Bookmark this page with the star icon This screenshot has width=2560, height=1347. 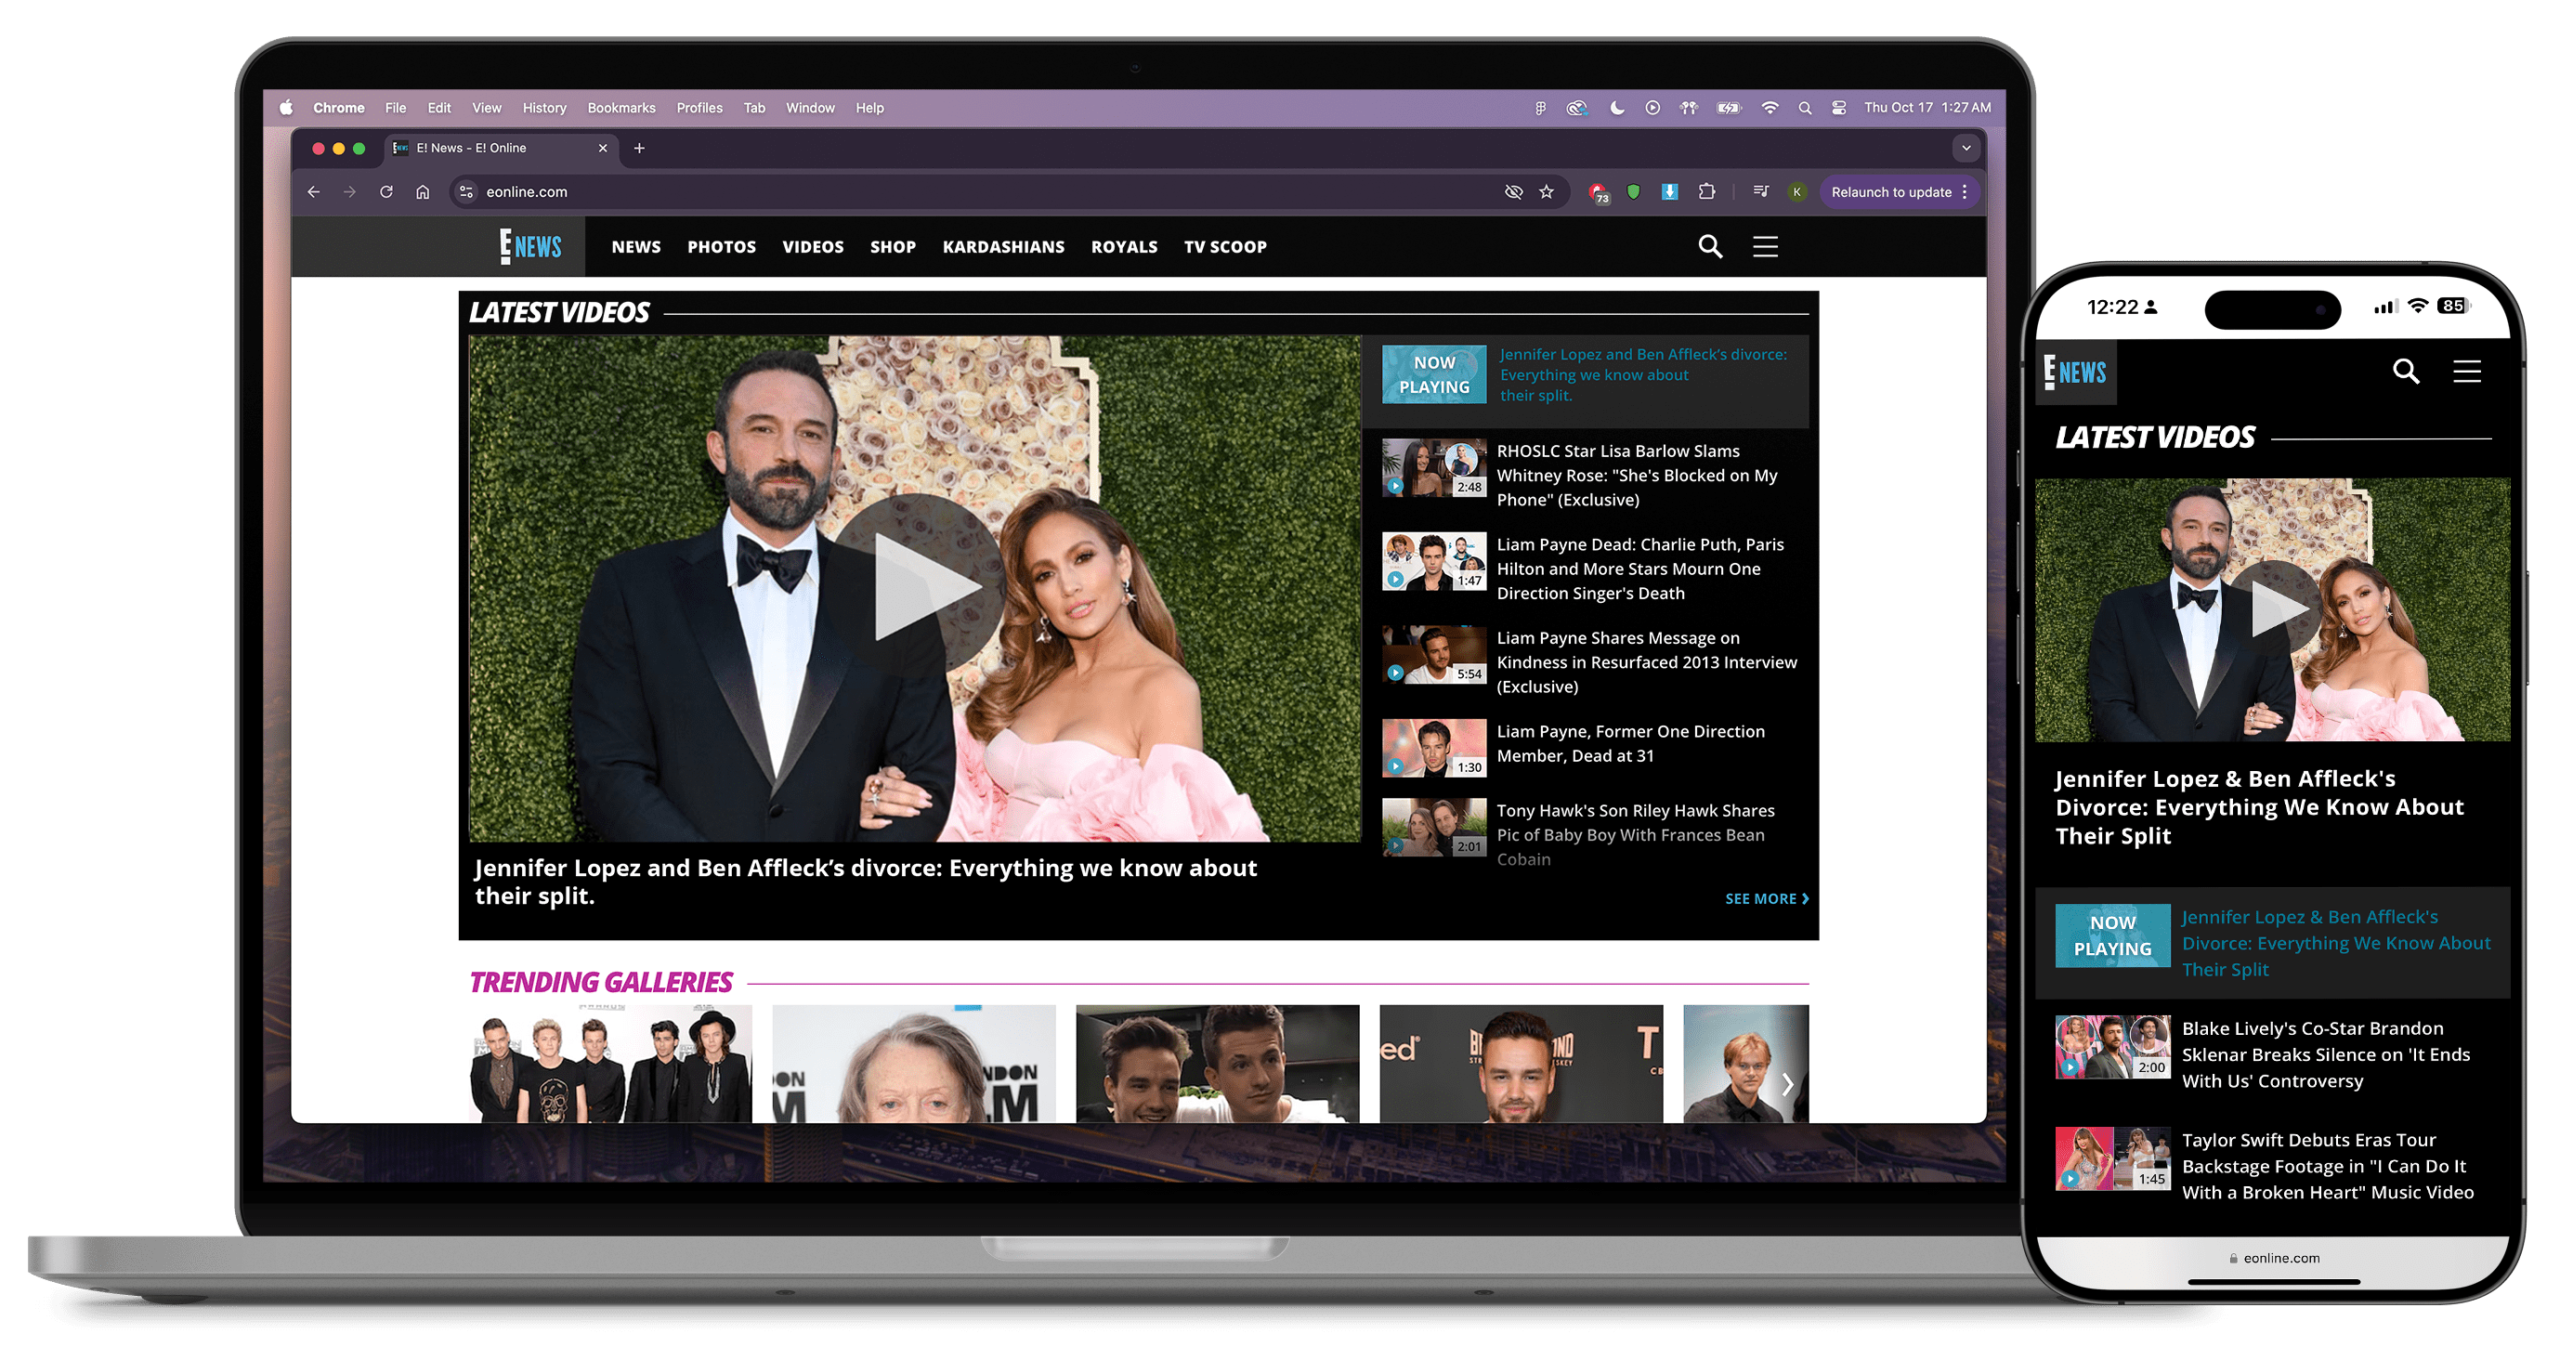pos(1546,191)
